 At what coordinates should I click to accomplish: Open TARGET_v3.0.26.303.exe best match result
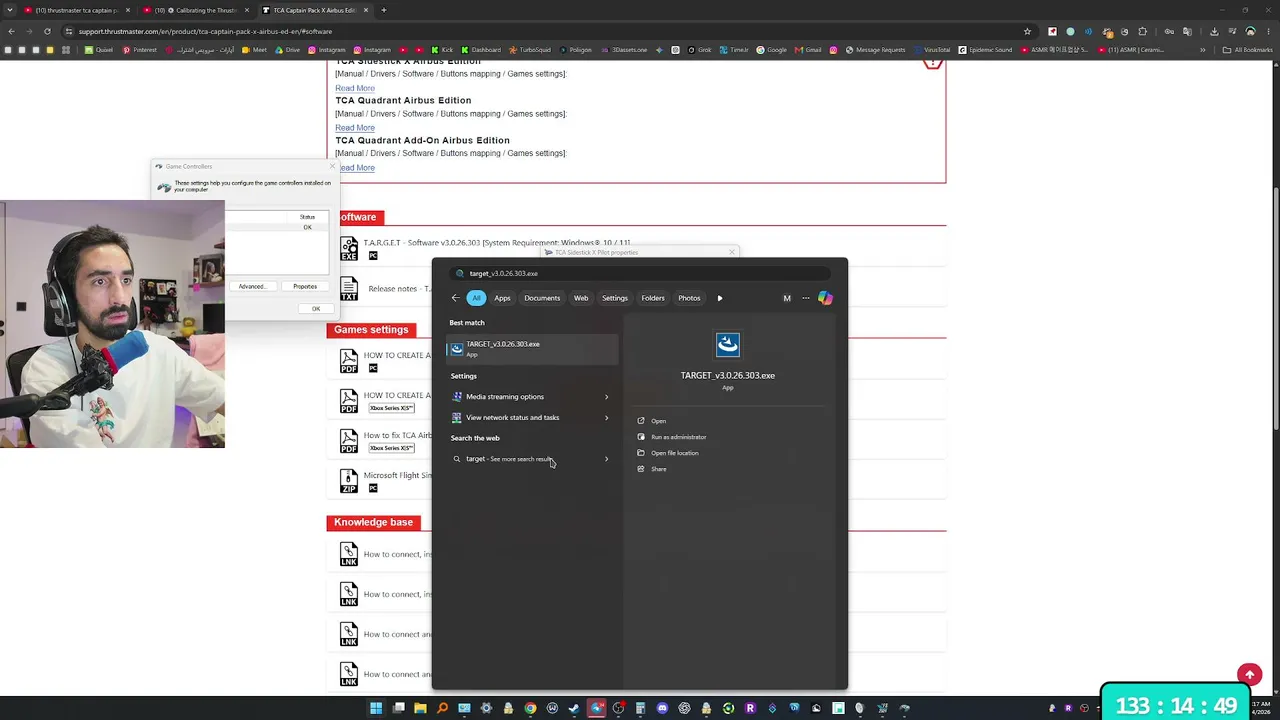click(x=532, y=348)
